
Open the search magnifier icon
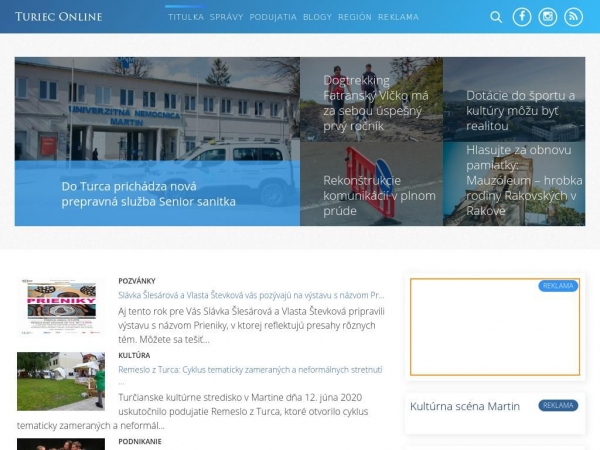point(496,17)
